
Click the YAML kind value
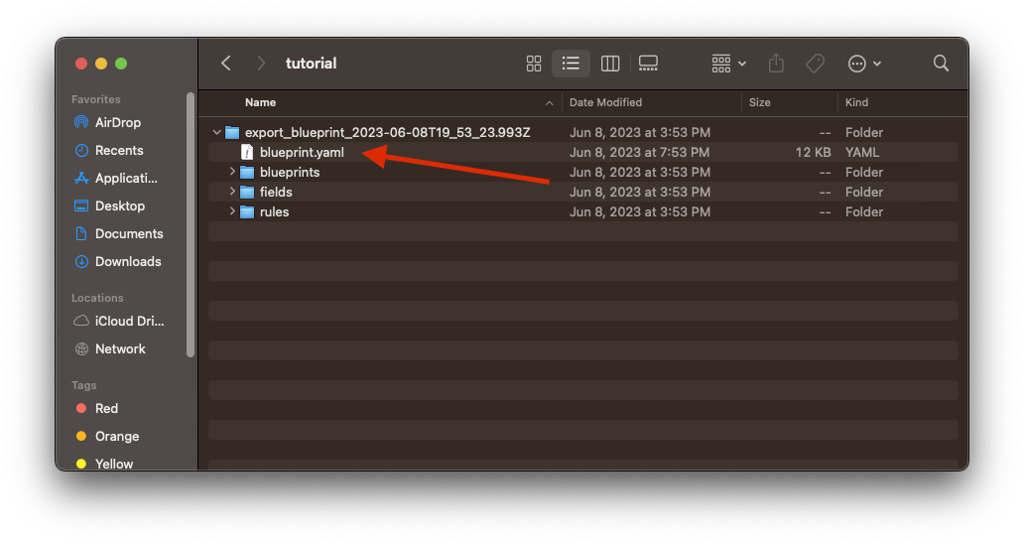click(x=862, y=153)
